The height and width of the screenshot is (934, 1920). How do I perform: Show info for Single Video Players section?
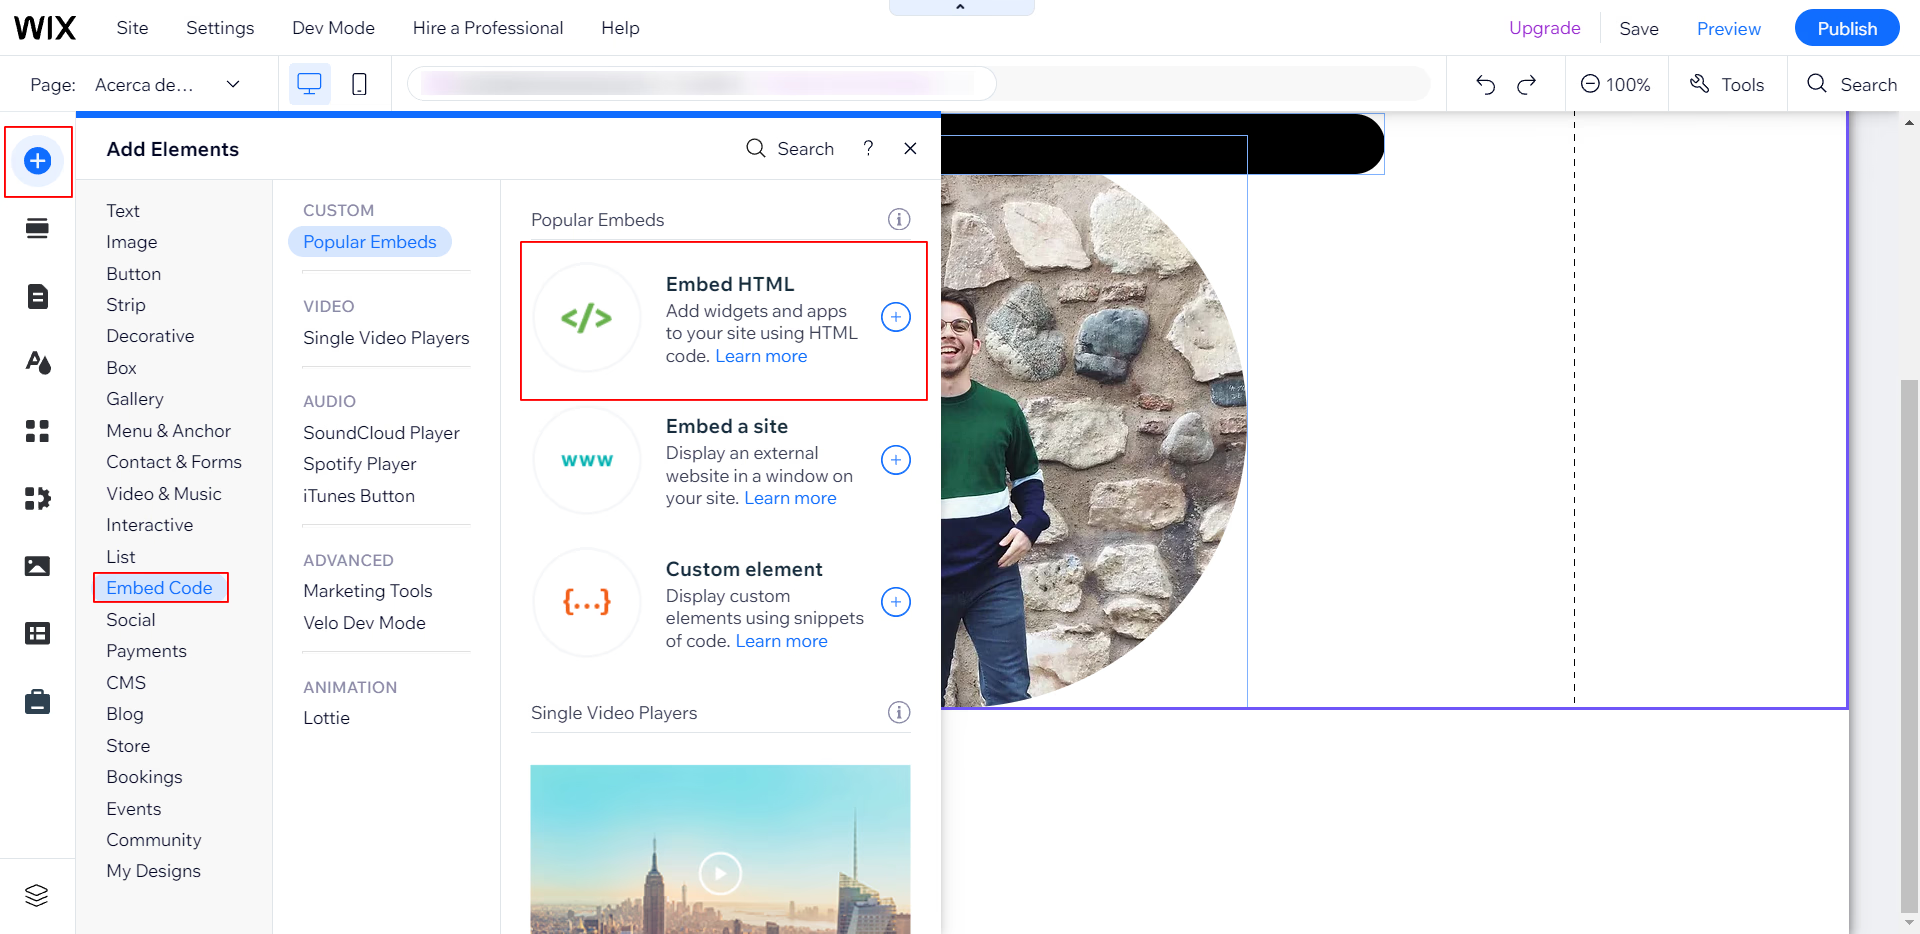899,712
